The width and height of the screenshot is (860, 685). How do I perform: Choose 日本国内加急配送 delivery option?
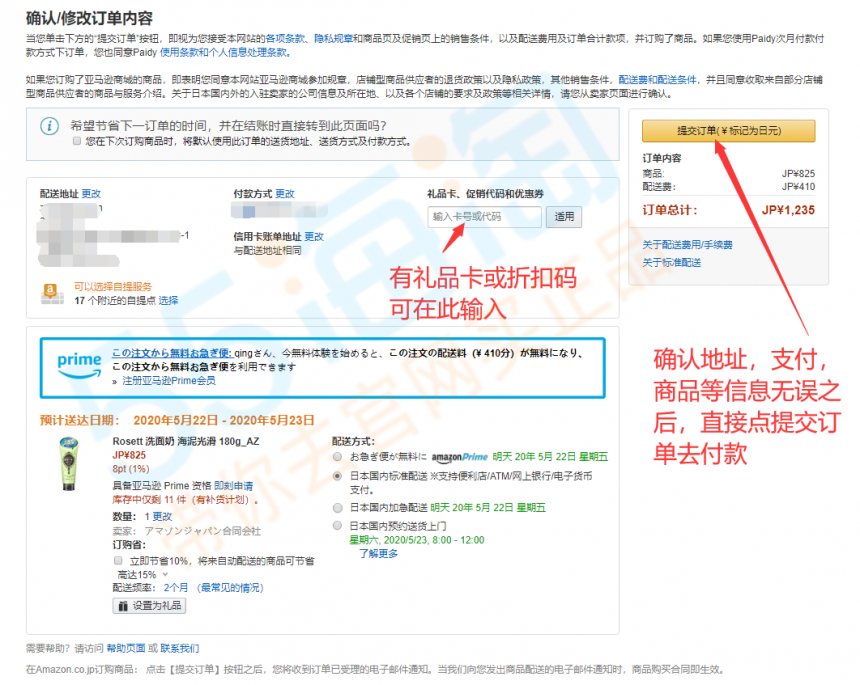[x=337, y=508]
